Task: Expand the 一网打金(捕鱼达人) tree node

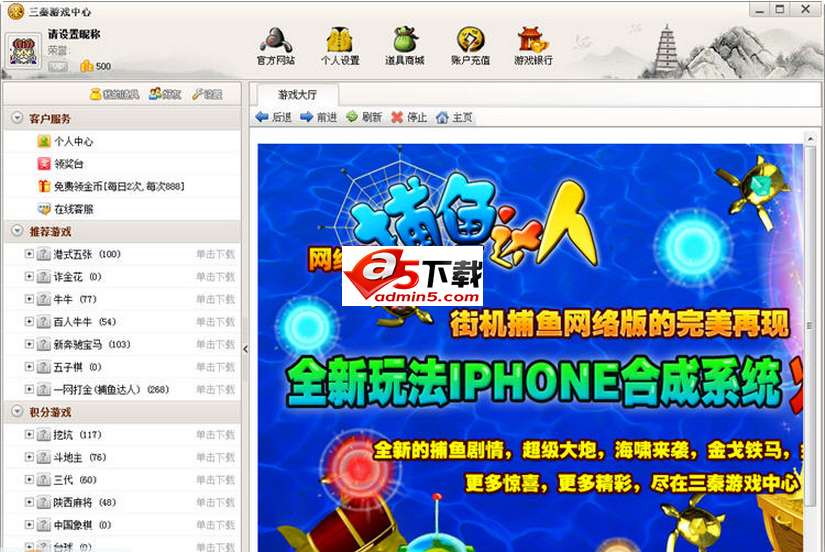Action: [29, 389]
